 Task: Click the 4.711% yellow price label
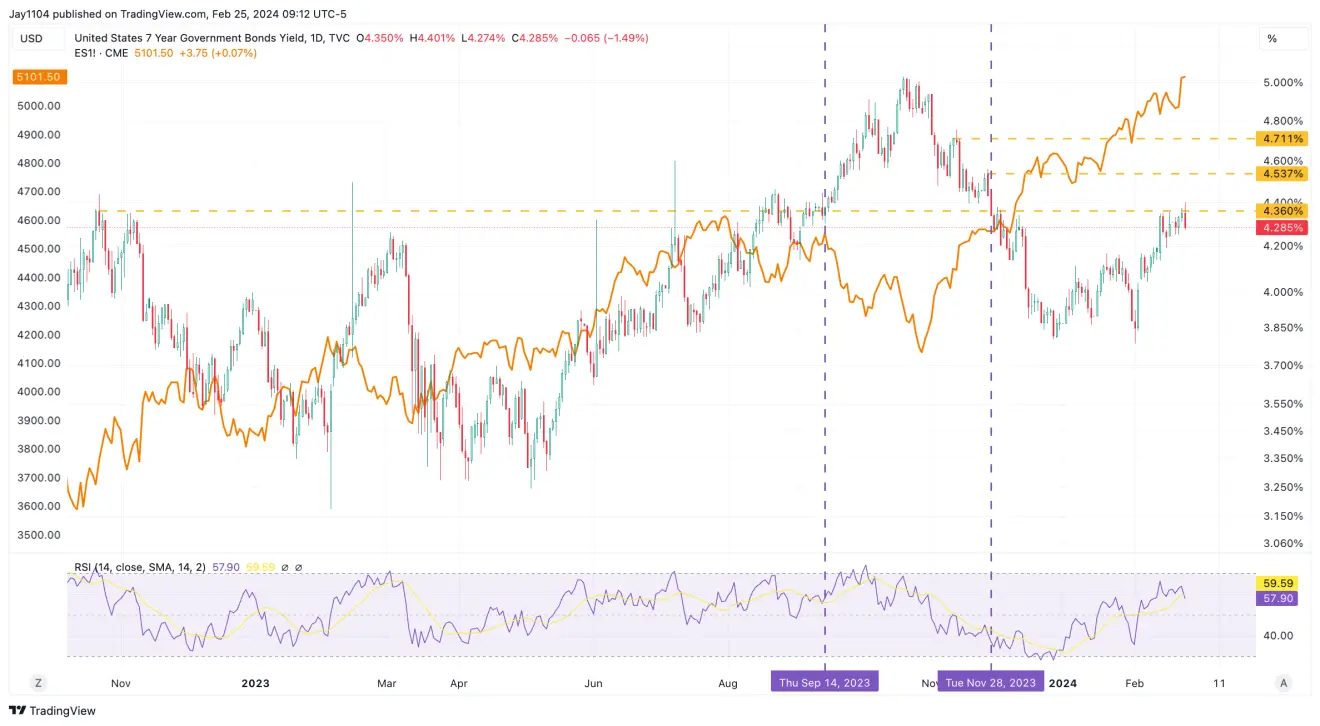click(1282, 138)
